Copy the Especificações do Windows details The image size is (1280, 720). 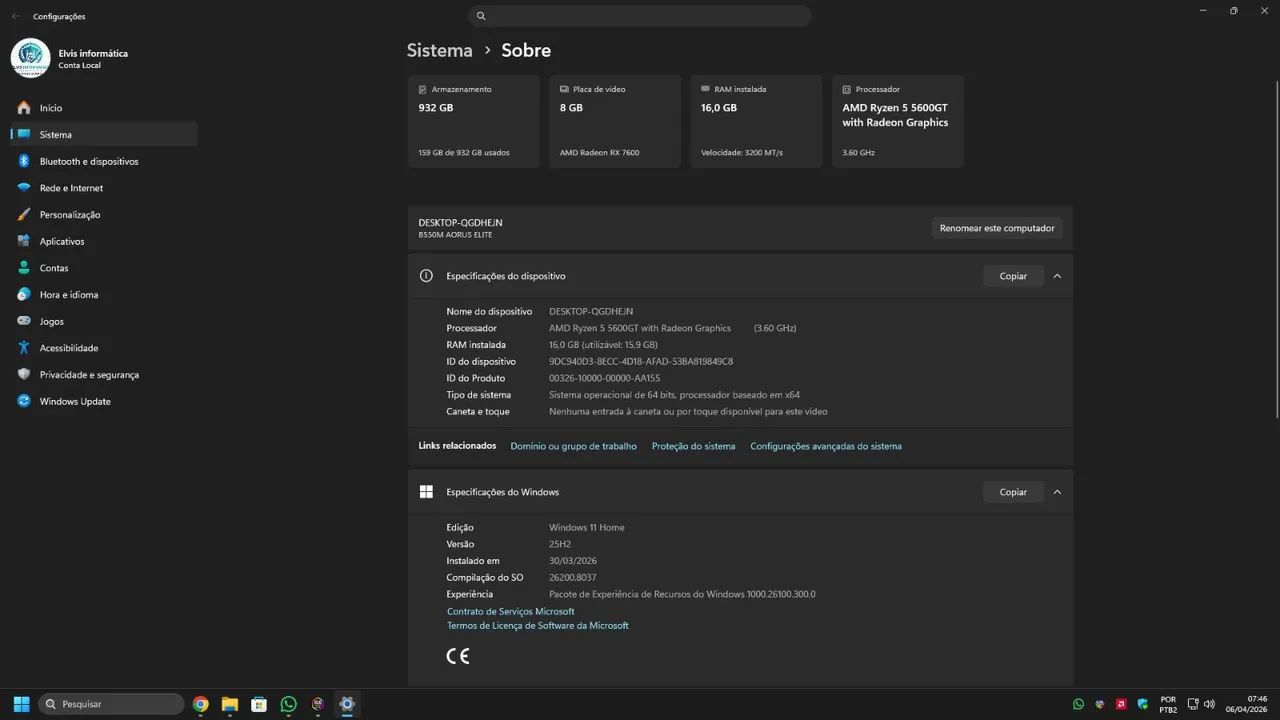(1013, 492)
